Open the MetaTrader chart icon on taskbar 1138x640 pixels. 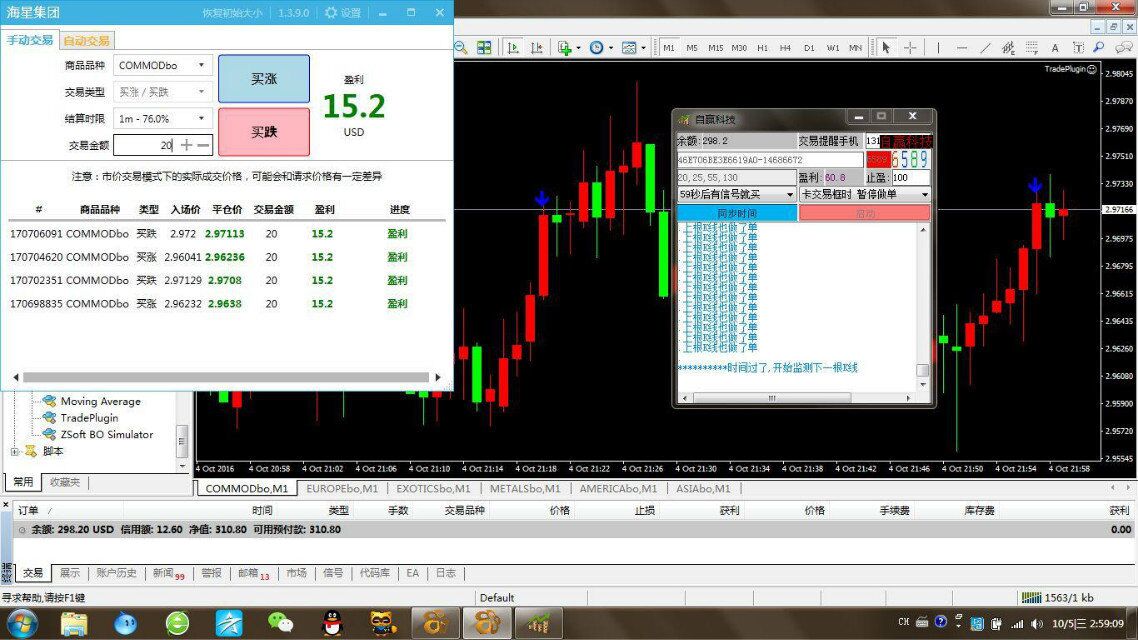[x=538, y=623]
